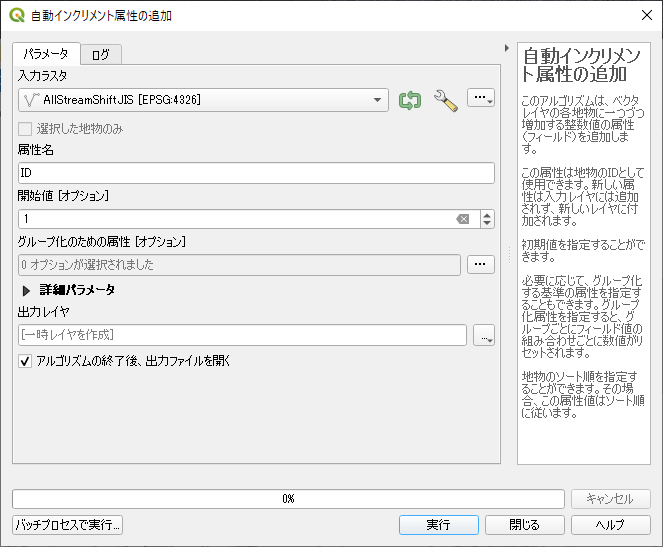The width and height of the screenshot is (663, 547).
Task: Collapse the help panel arrow
Action: click(x=507, y=47)
